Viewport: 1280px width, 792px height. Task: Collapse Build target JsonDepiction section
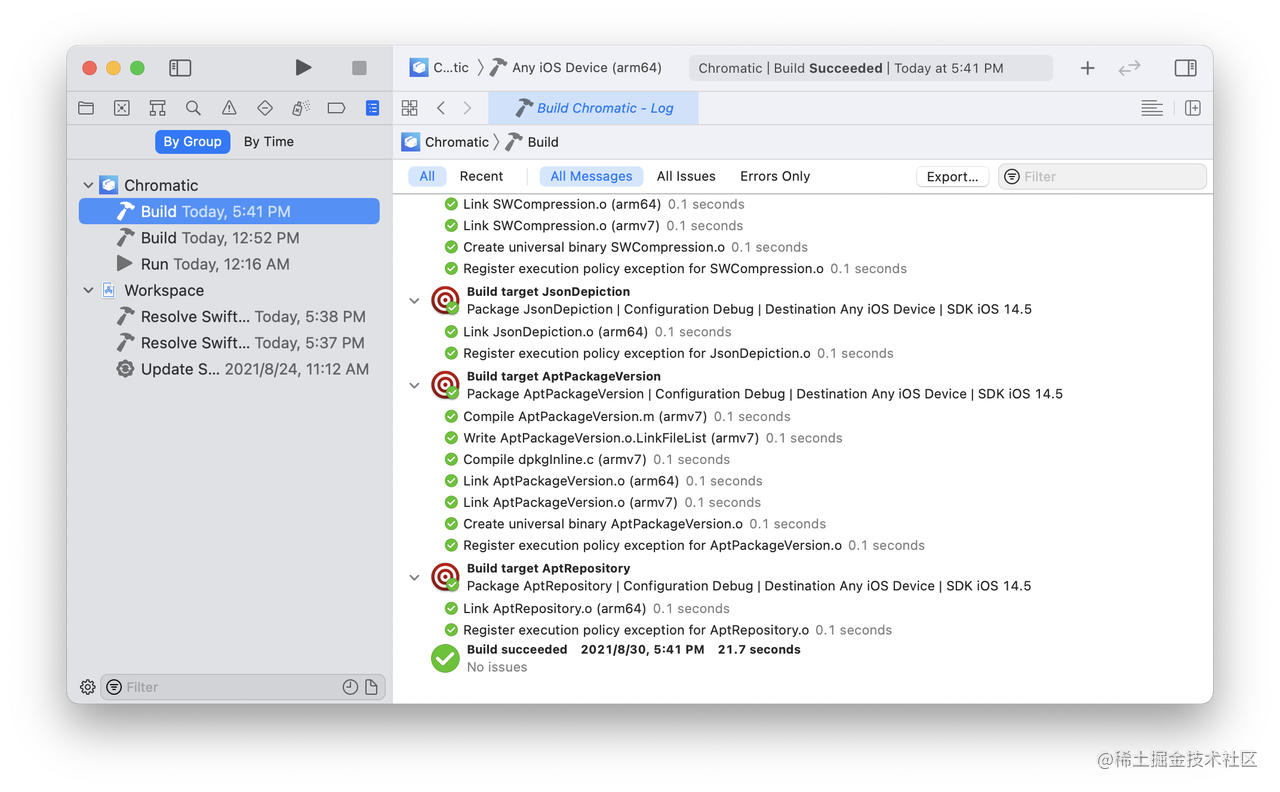(414, 300)
